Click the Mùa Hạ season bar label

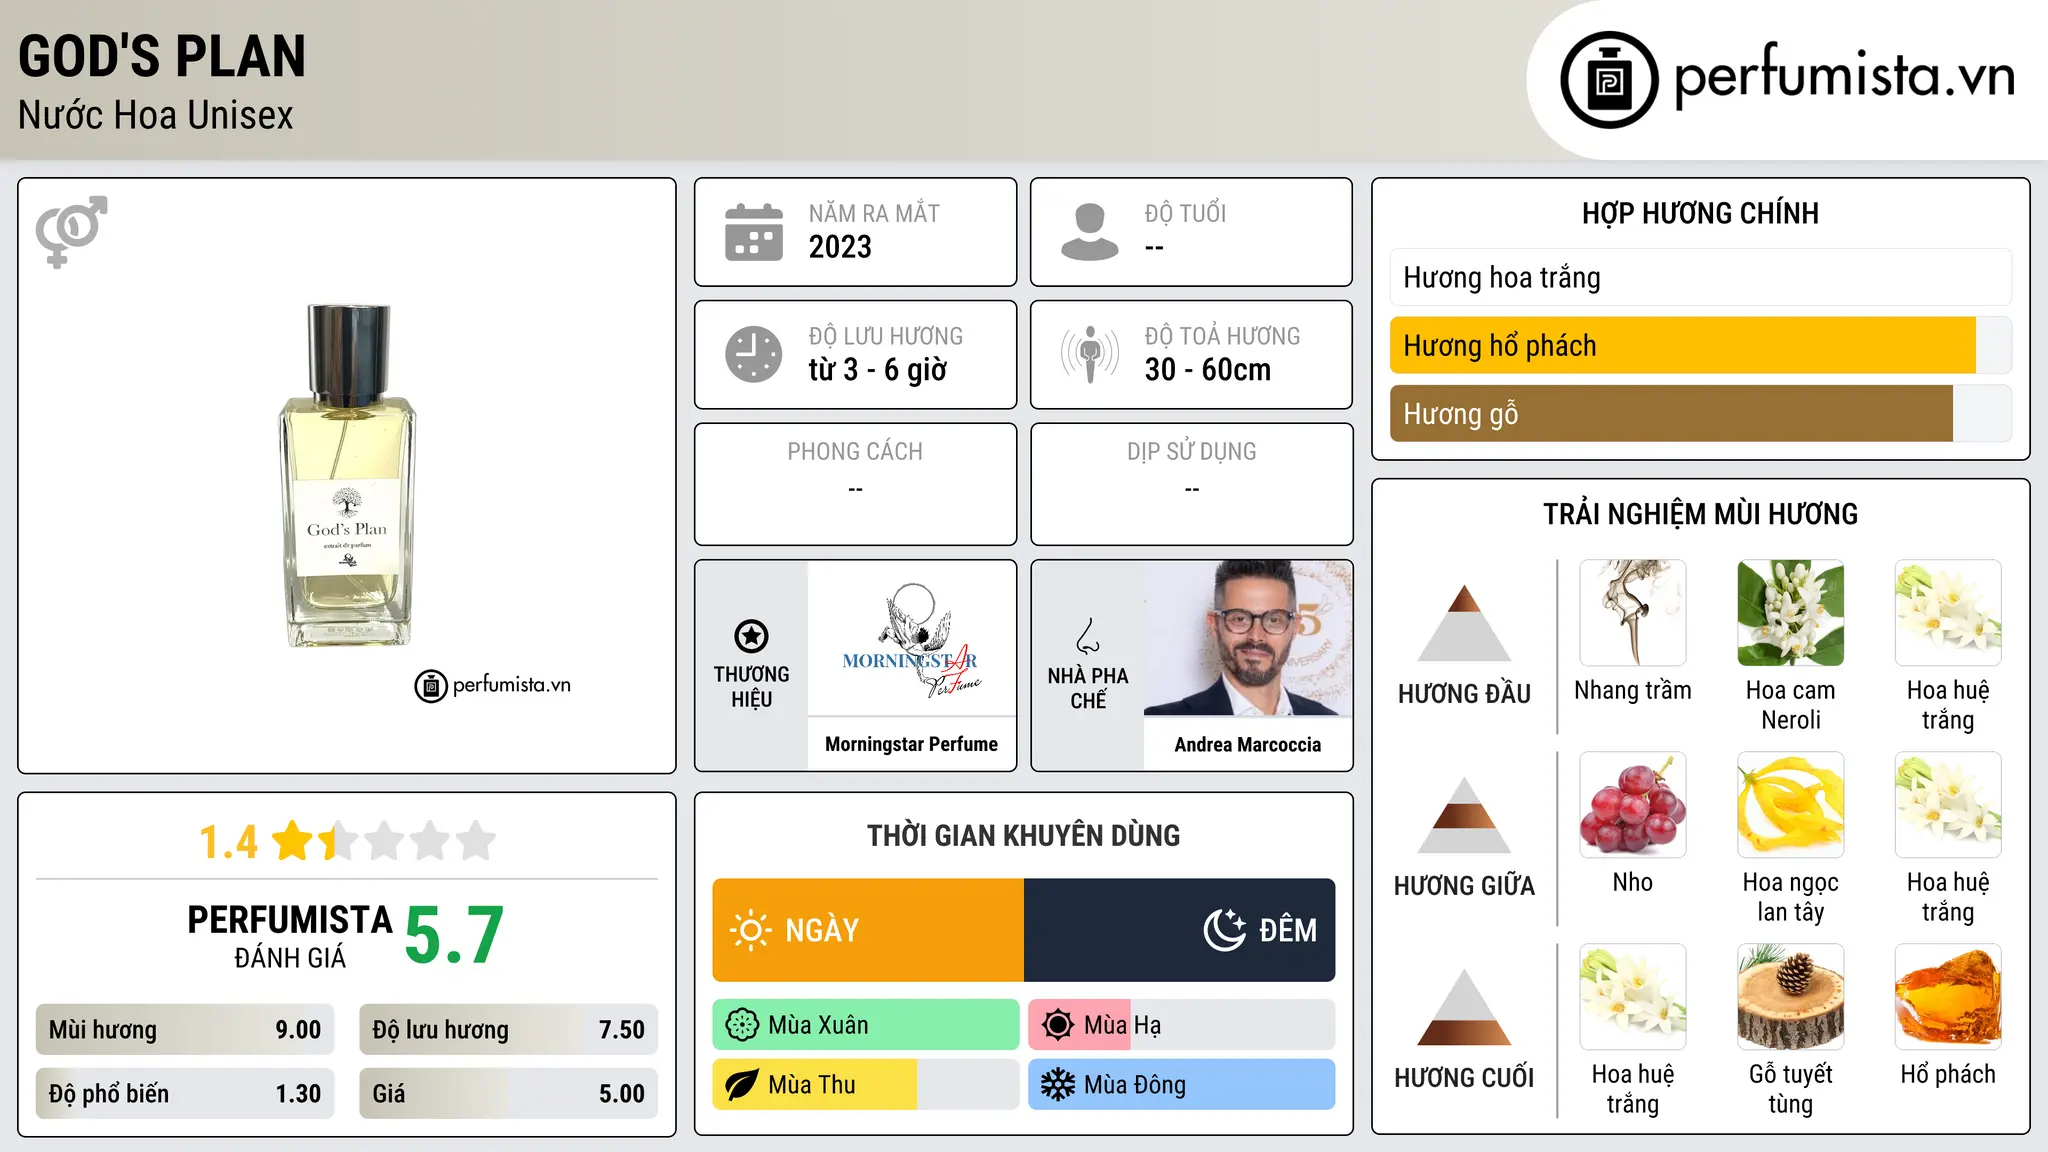(1122, 1025)
